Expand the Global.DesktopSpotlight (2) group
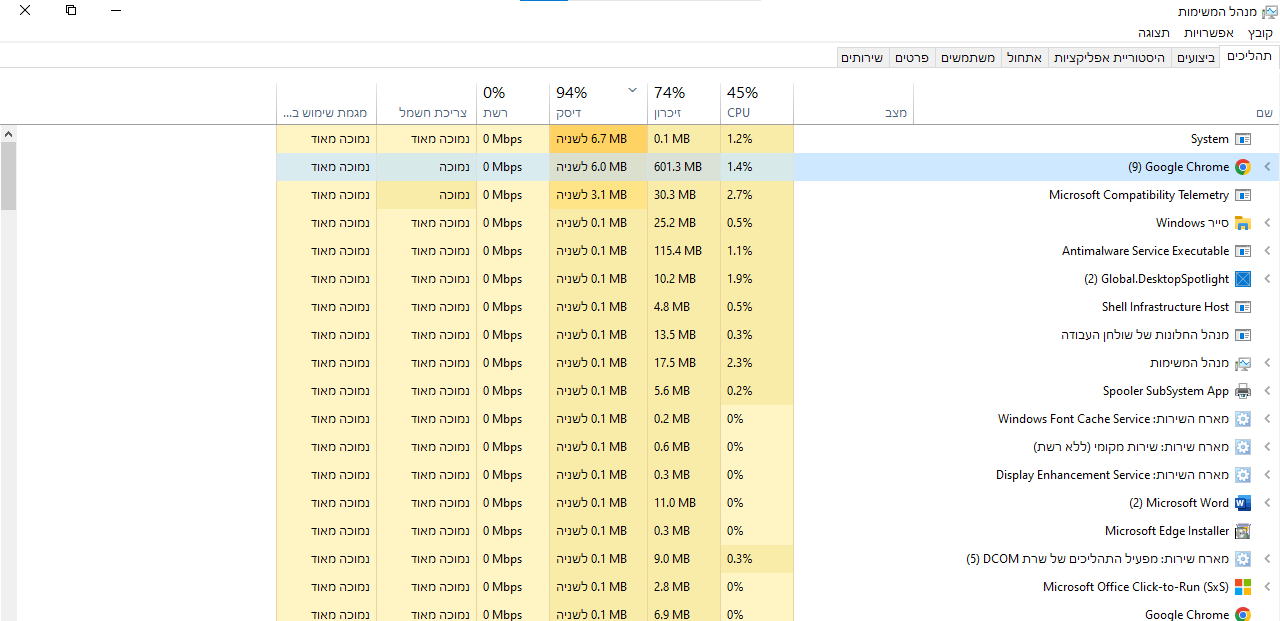The height and width of the screenshot is (621, 1280). coord(1267,279)
